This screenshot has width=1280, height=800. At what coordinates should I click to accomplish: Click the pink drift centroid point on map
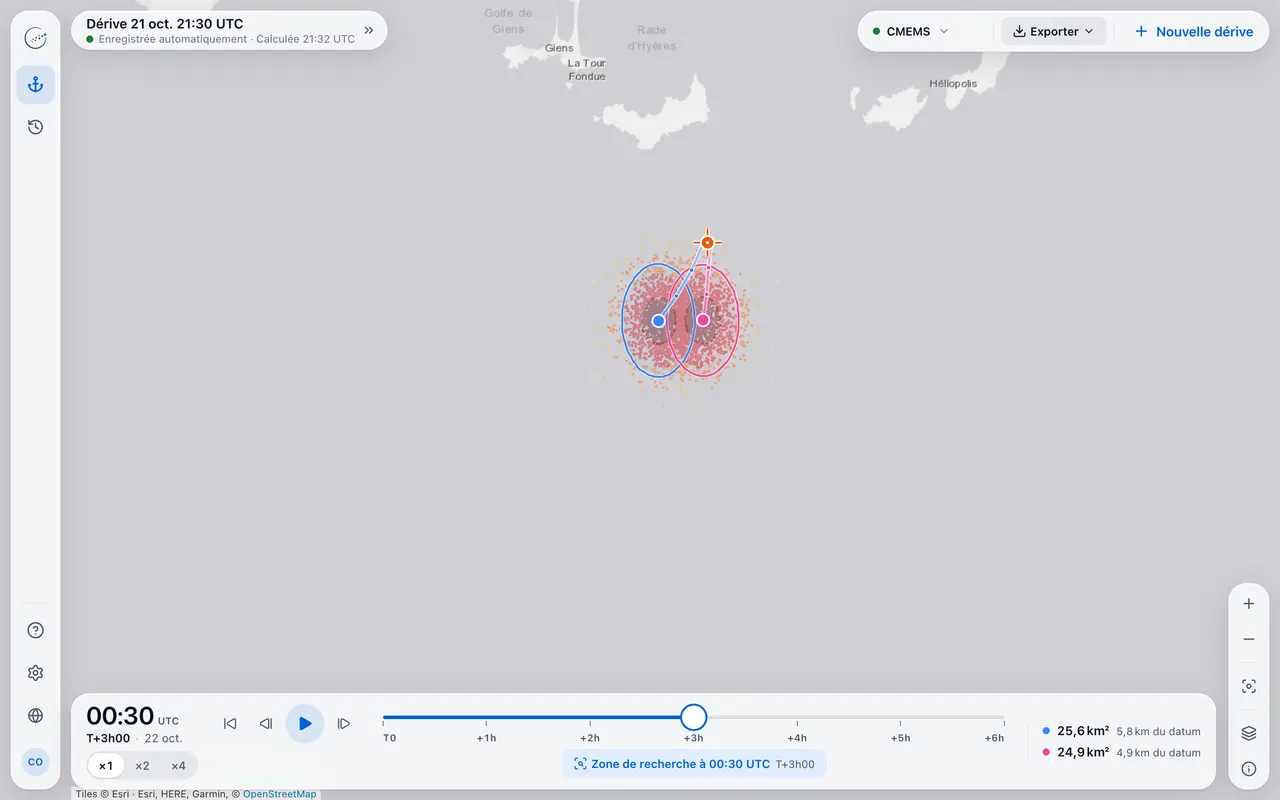coord(703,320)
